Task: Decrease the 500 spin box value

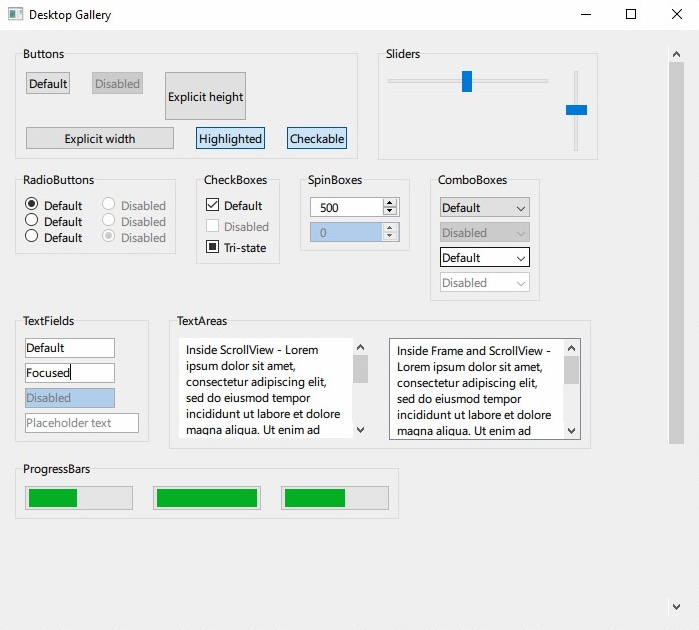Action: tap(390, 212)
